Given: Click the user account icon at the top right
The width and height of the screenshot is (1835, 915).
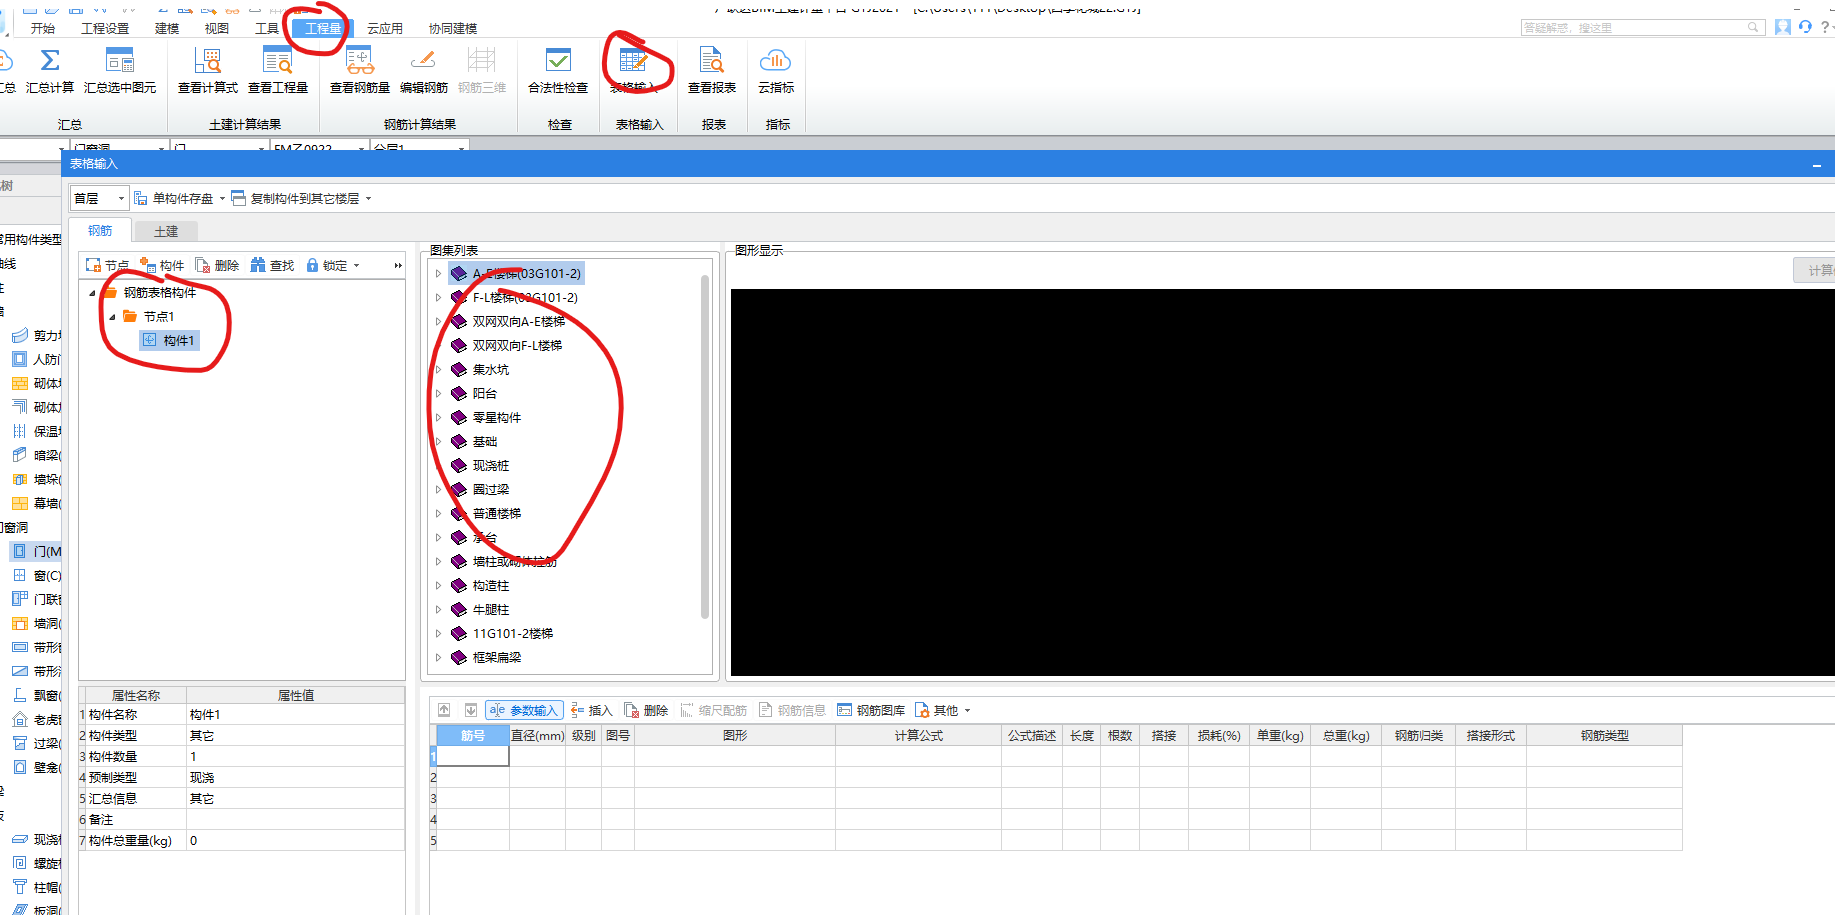Looking at the screenshot, I should tap(1783, 27).
